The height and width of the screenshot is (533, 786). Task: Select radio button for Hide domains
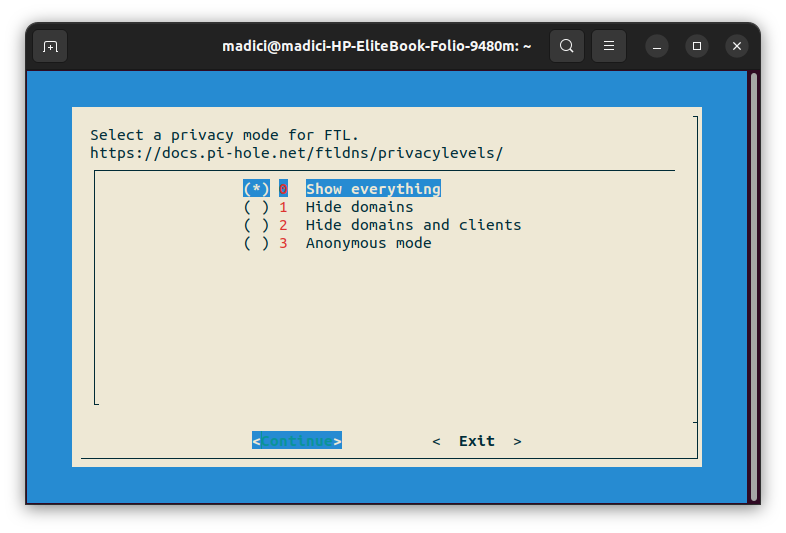(256, 207)
